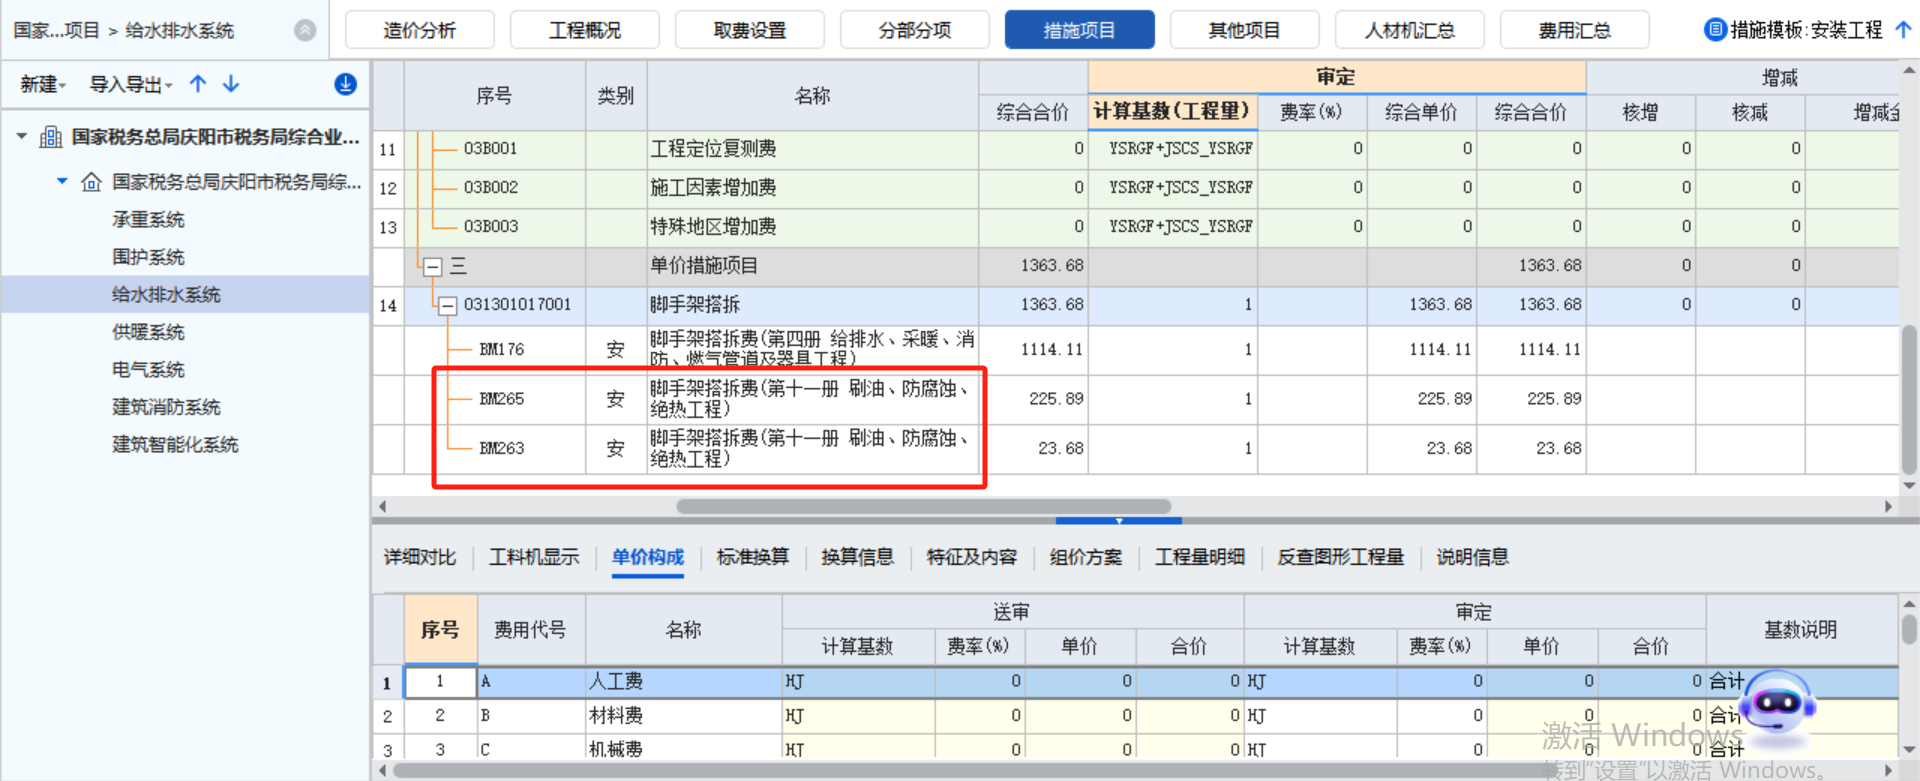The width and height of the screenshot is (1920, 781).
Task: Open the 费用汇总 tab
Action: 1575,30
